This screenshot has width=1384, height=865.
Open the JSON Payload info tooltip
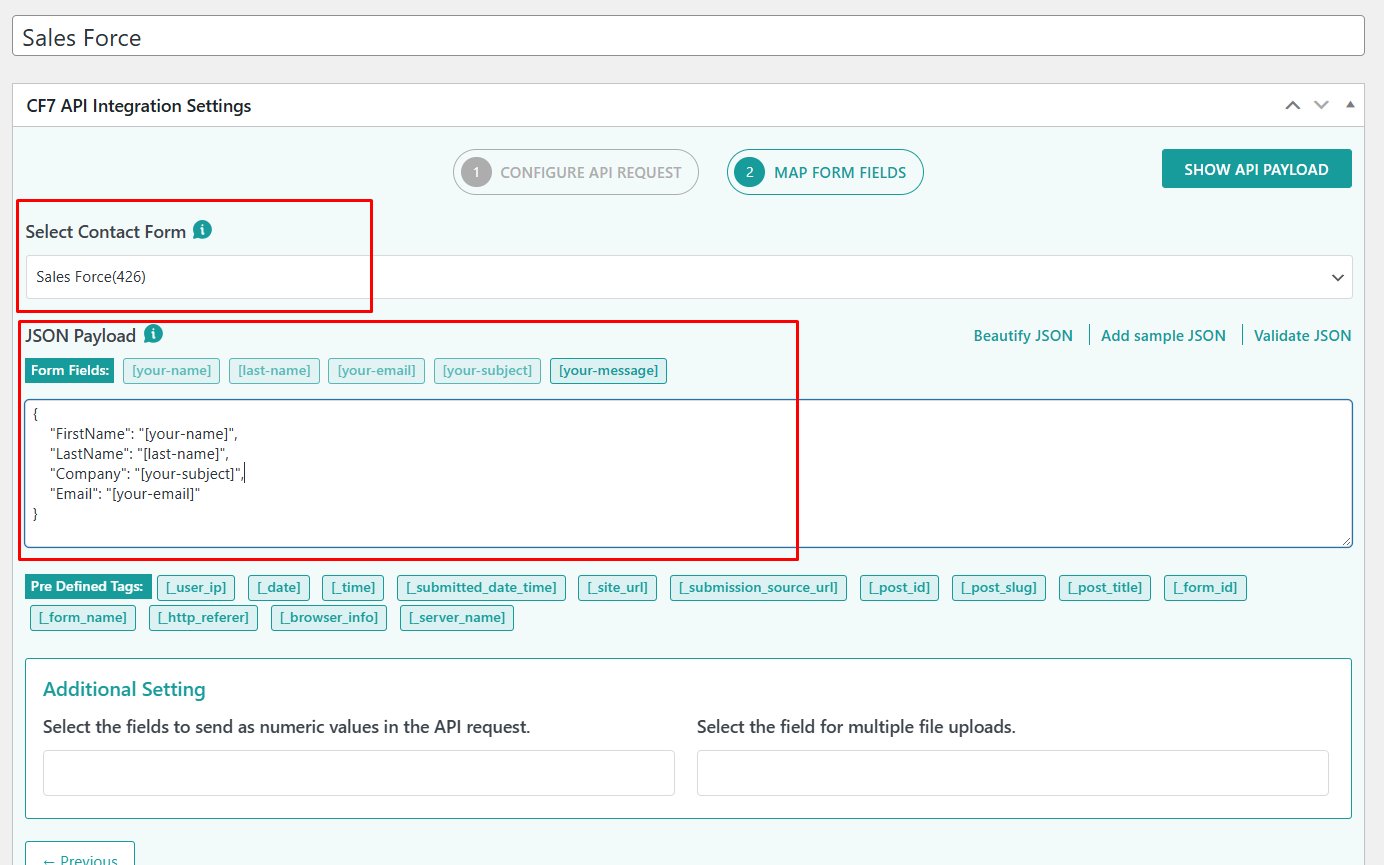coord(152,334)
